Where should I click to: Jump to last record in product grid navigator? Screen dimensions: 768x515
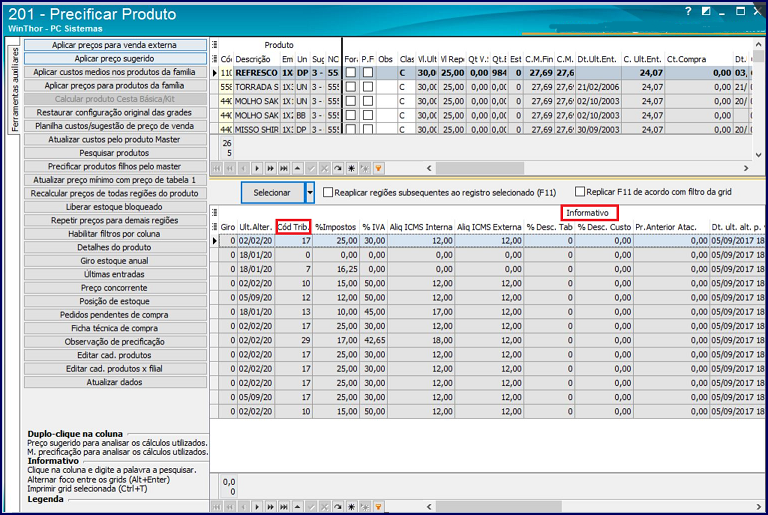pos(284,168)
